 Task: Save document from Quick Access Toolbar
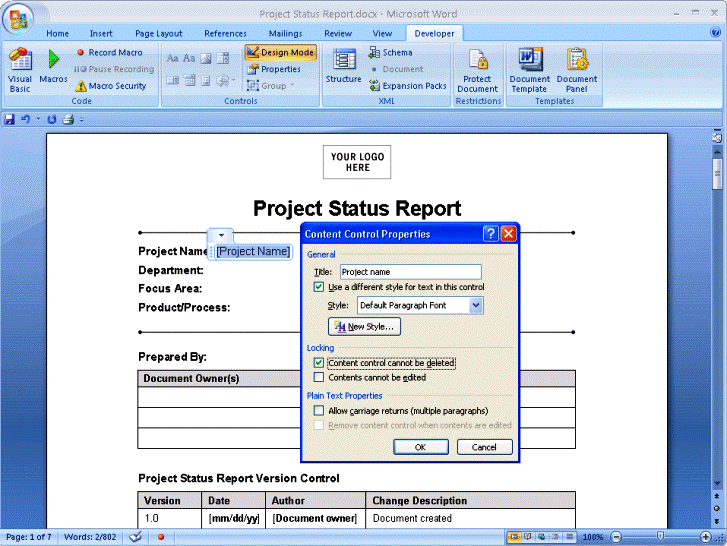[x=9, y=120]
